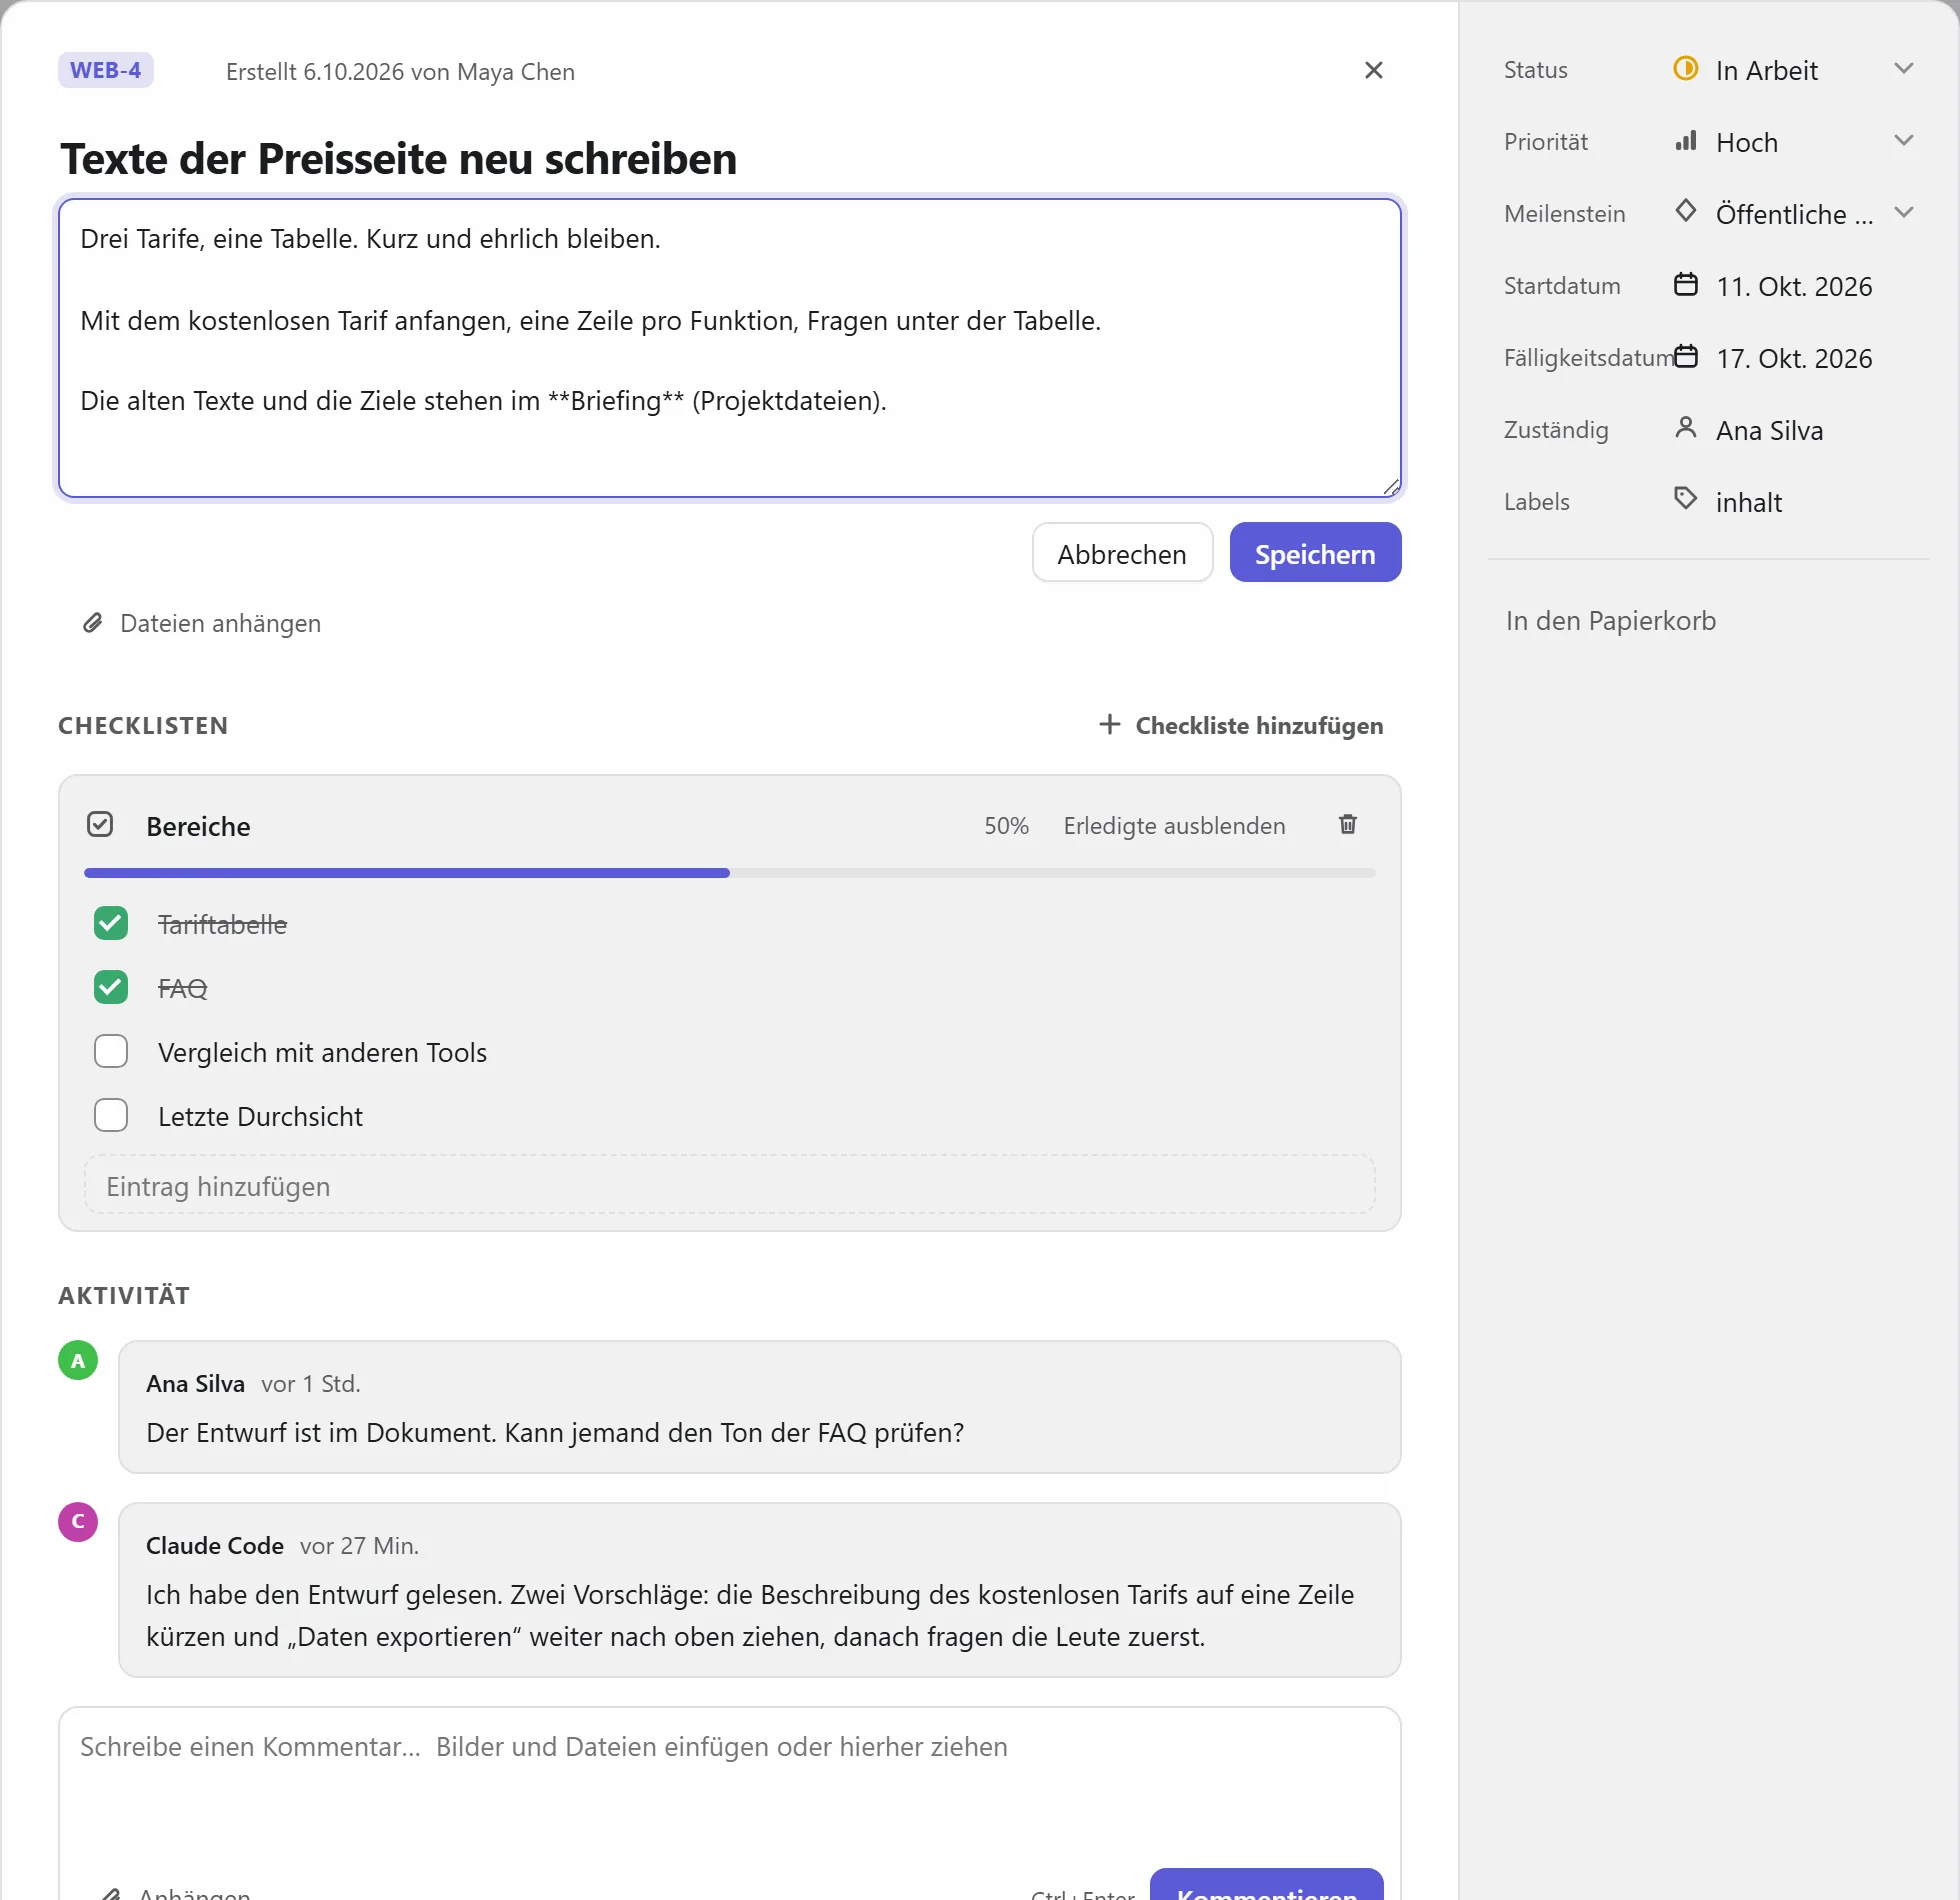Click the paperclip icon next to Dateien anhängen
Screen dimensions: 1960x1900
click(x=93, y=623)
